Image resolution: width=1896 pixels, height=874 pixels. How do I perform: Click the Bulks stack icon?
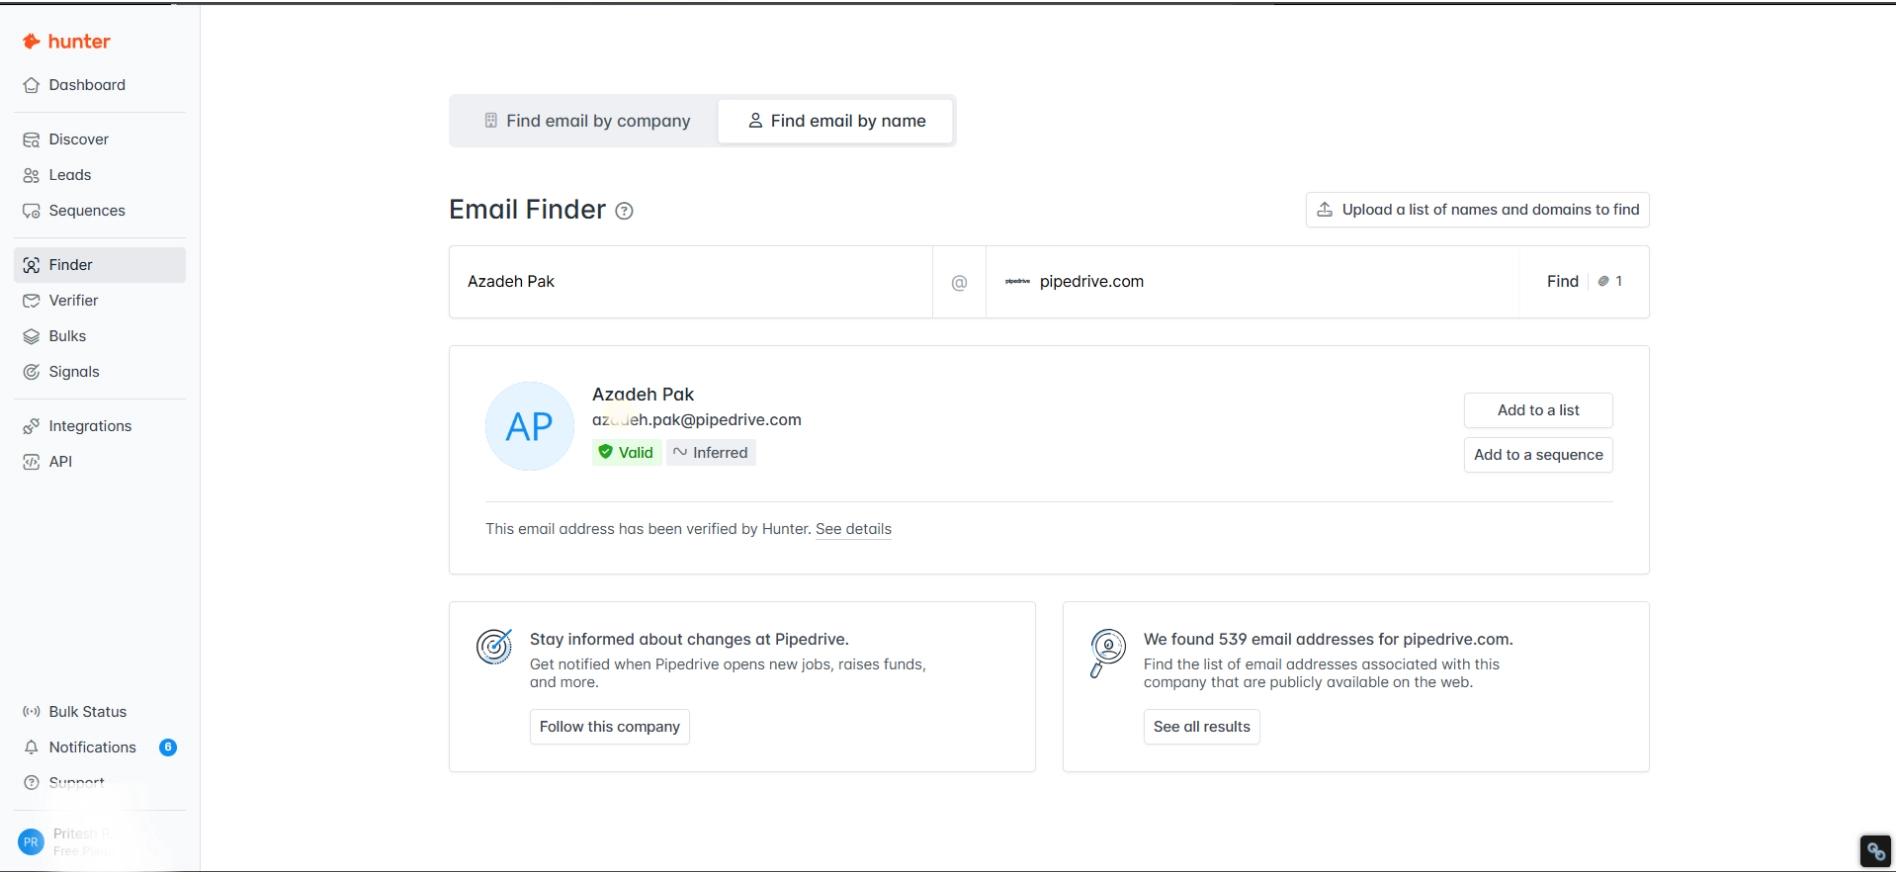point(31,336)
